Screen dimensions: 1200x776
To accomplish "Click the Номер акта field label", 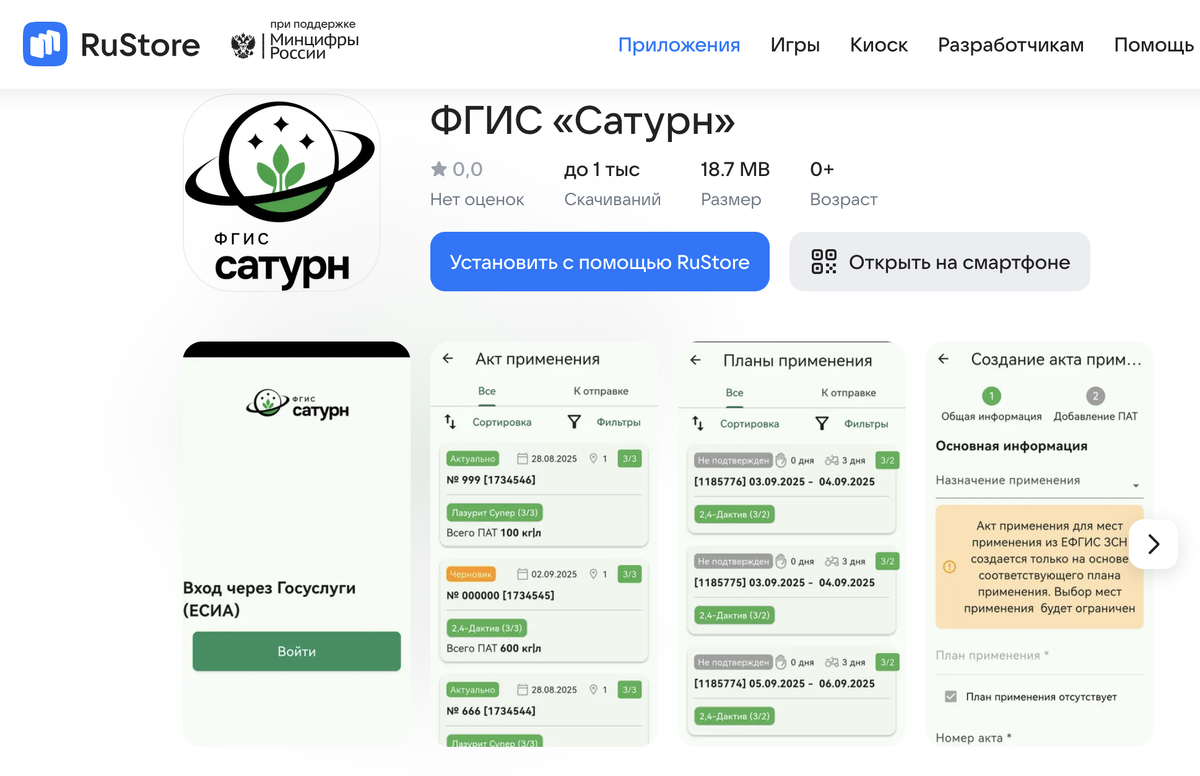I will (974, 738).
